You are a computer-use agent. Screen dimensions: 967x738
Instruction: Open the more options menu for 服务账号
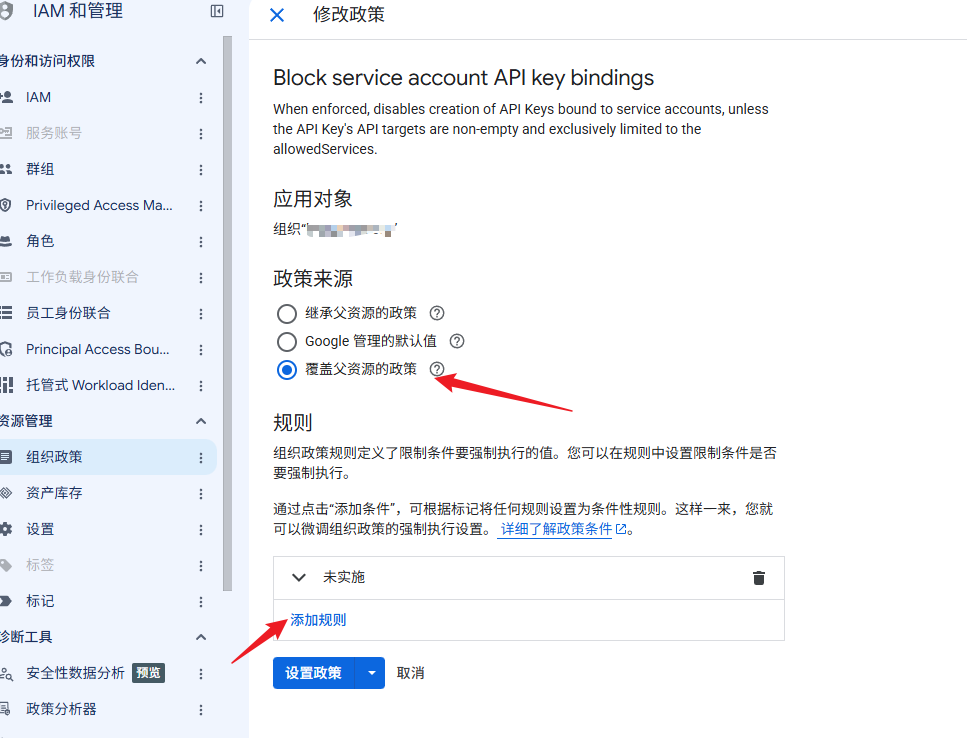pos(201,133)
